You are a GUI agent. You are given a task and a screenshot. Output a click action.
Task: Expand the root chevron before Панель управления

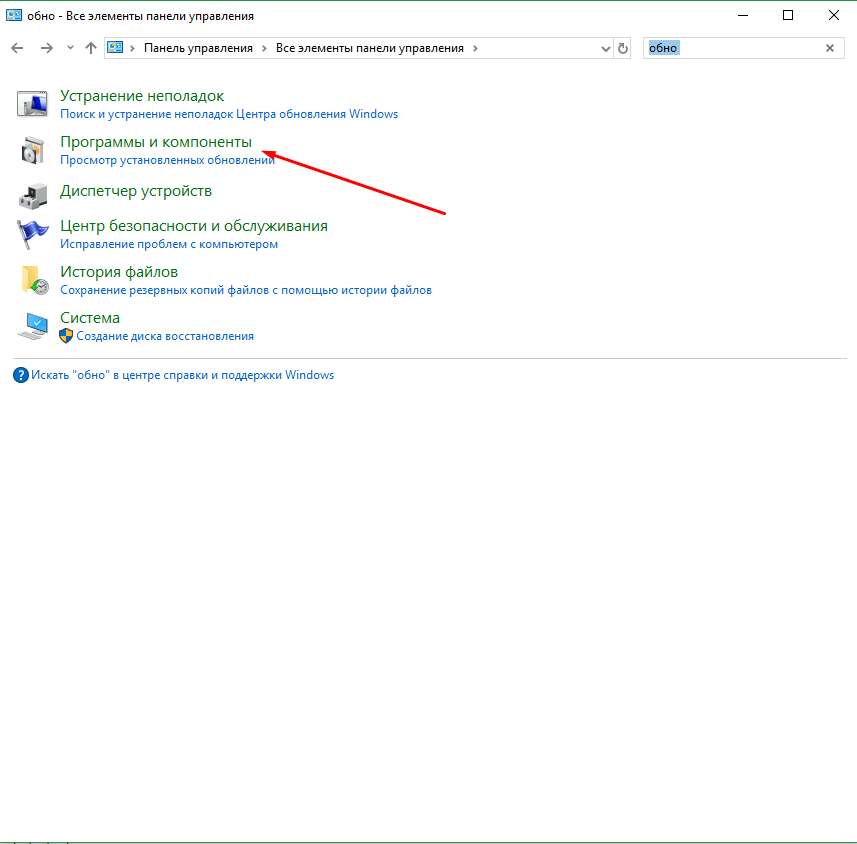tap(132, 48)
